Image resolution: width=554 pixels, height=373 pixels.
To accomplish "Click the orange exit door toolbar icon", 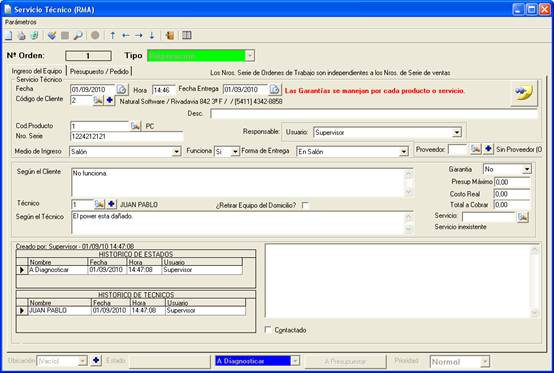I will pos(170,35).
